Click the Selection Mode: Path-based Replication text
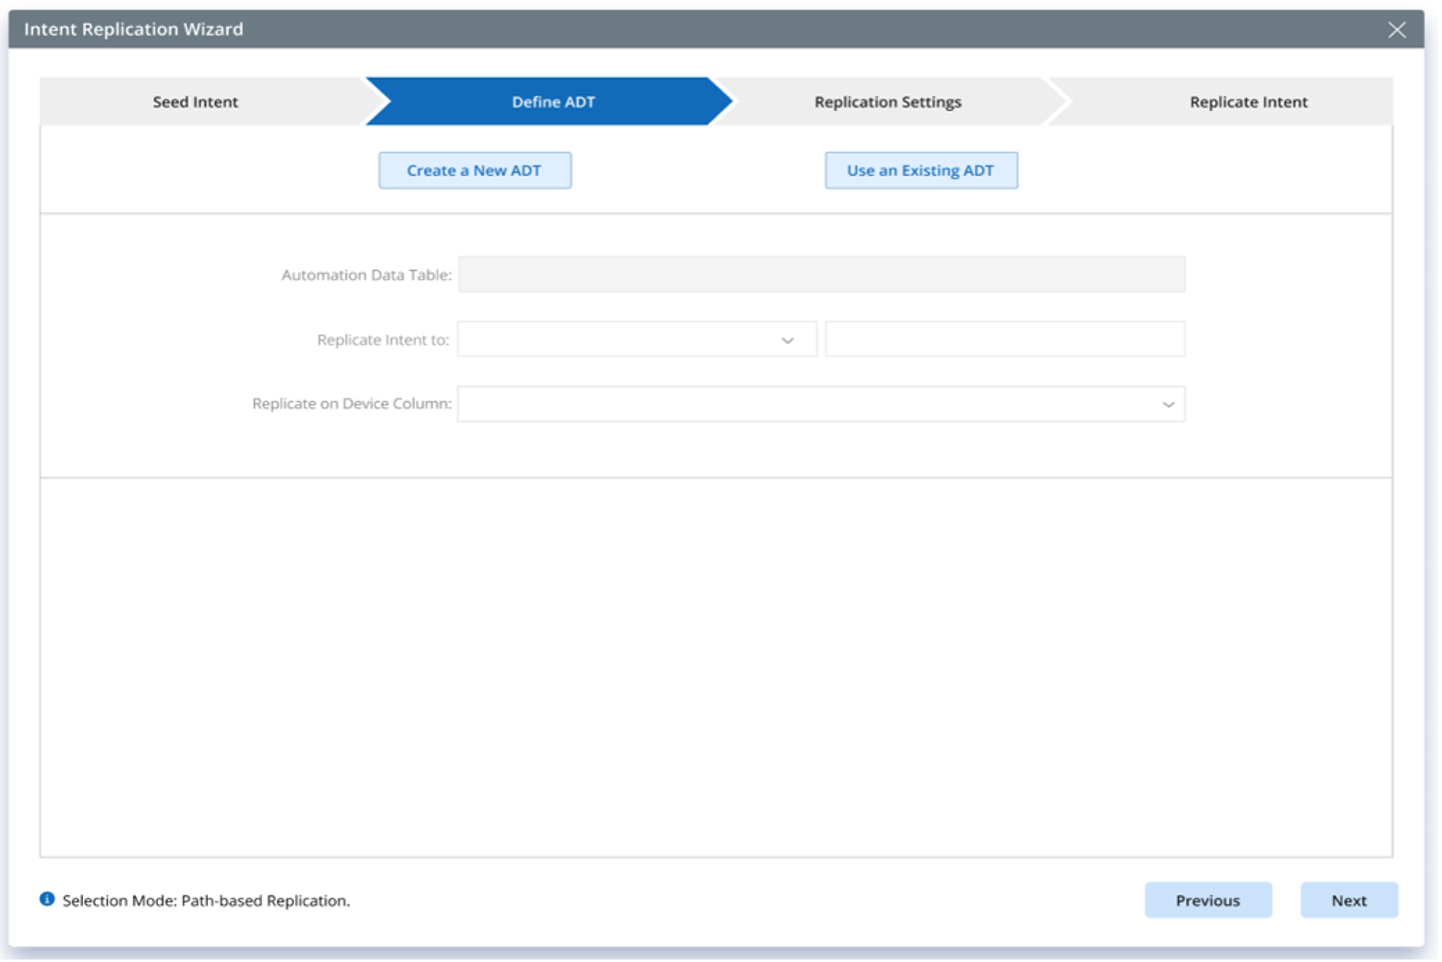Image resolution: width=1442 pixels, height=962 pixels. pyautogui.click(x=206, y=901)
